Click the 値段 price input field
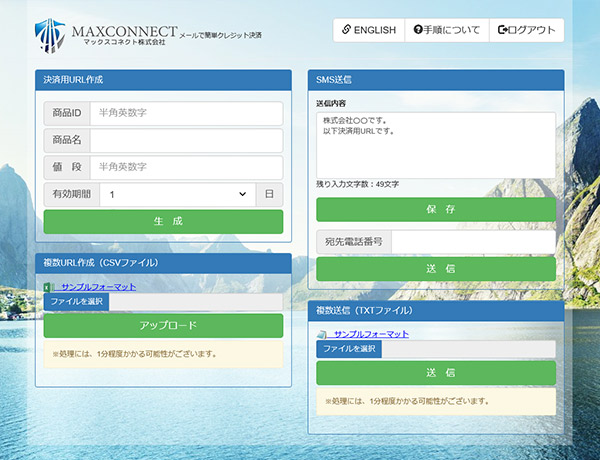 coord(186,167)
